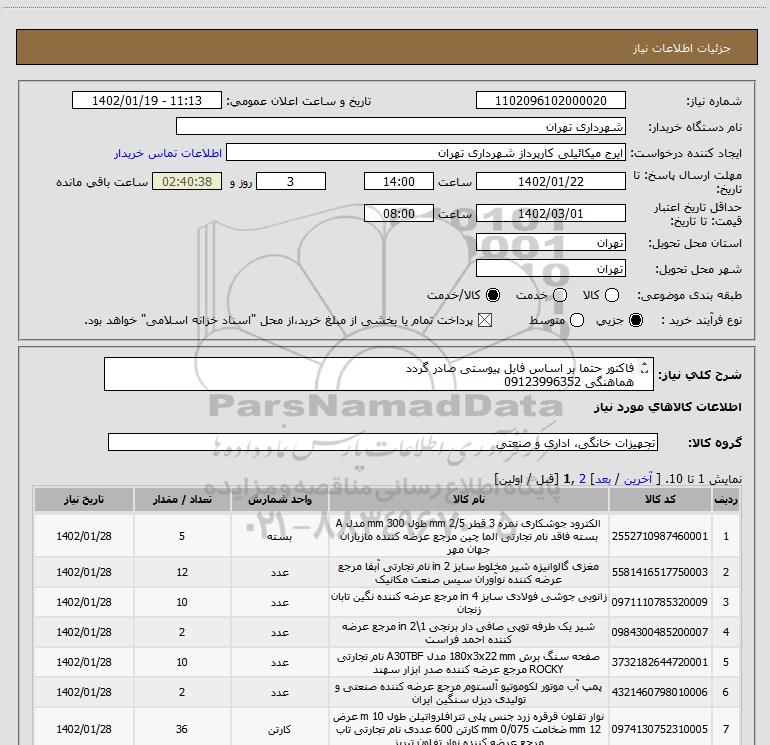
Task: Click item code 4321460798010006
Action: click(x=660, y=692)
